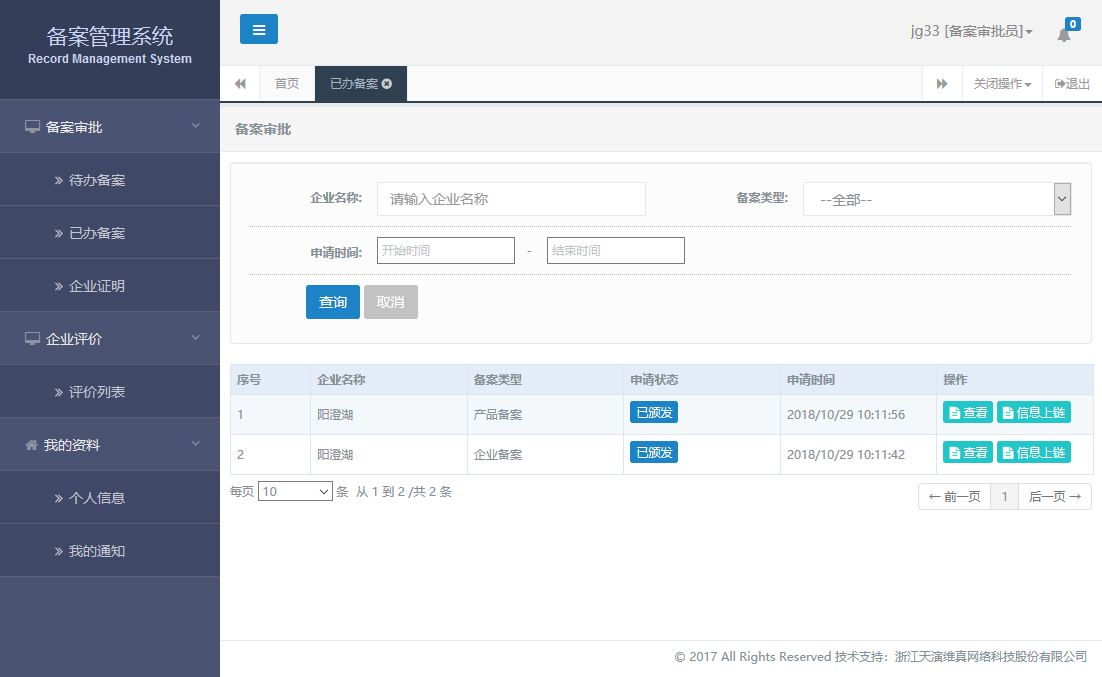Expand the jg33 user account menu

pyautogui.click(x=971, y=32)
